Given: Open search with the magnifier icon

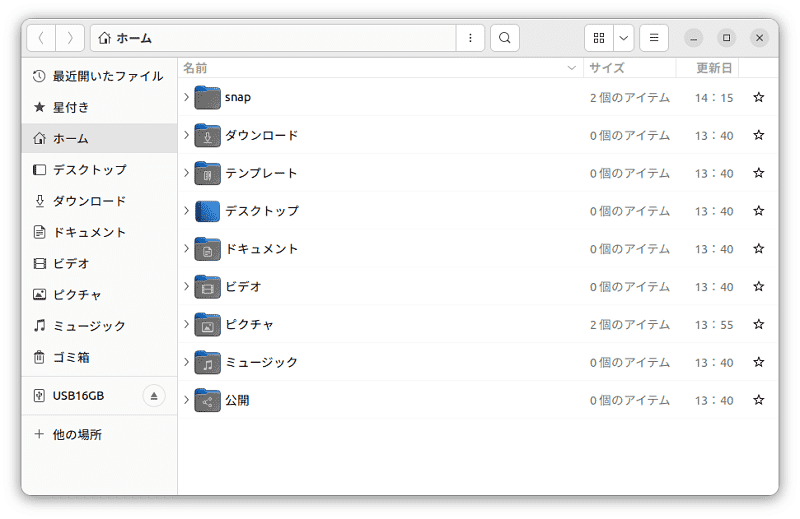Looking at the screenshot, I should 505,38.
